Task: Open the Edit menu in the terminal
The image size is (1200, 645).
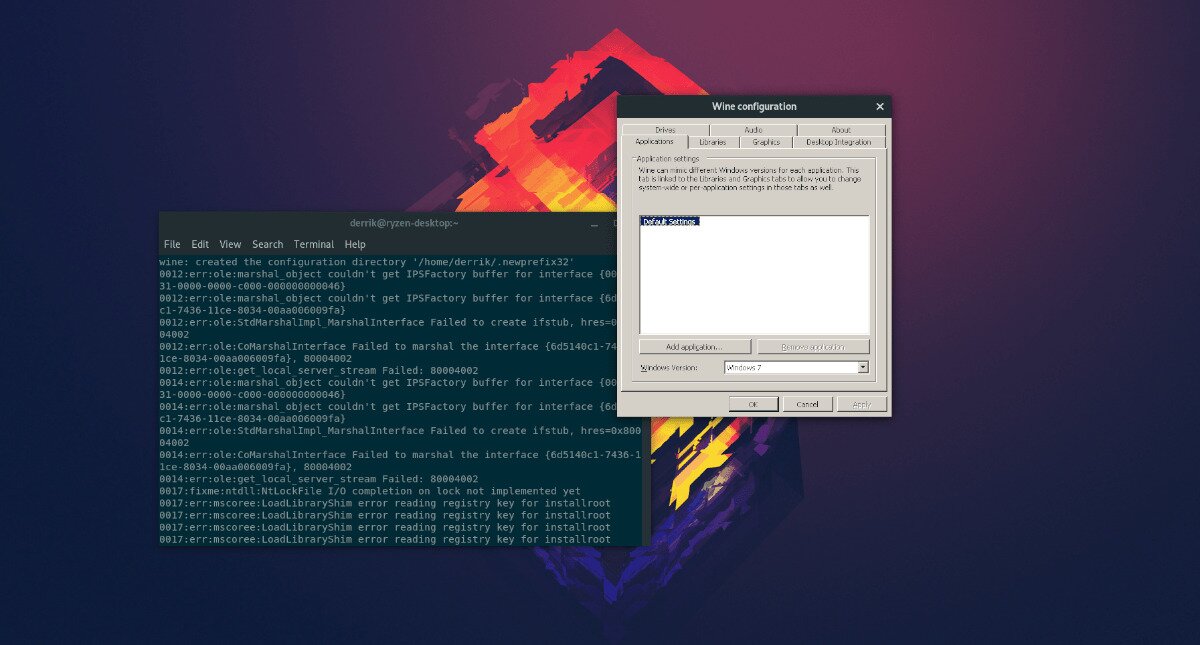Action: click(200, 243)
